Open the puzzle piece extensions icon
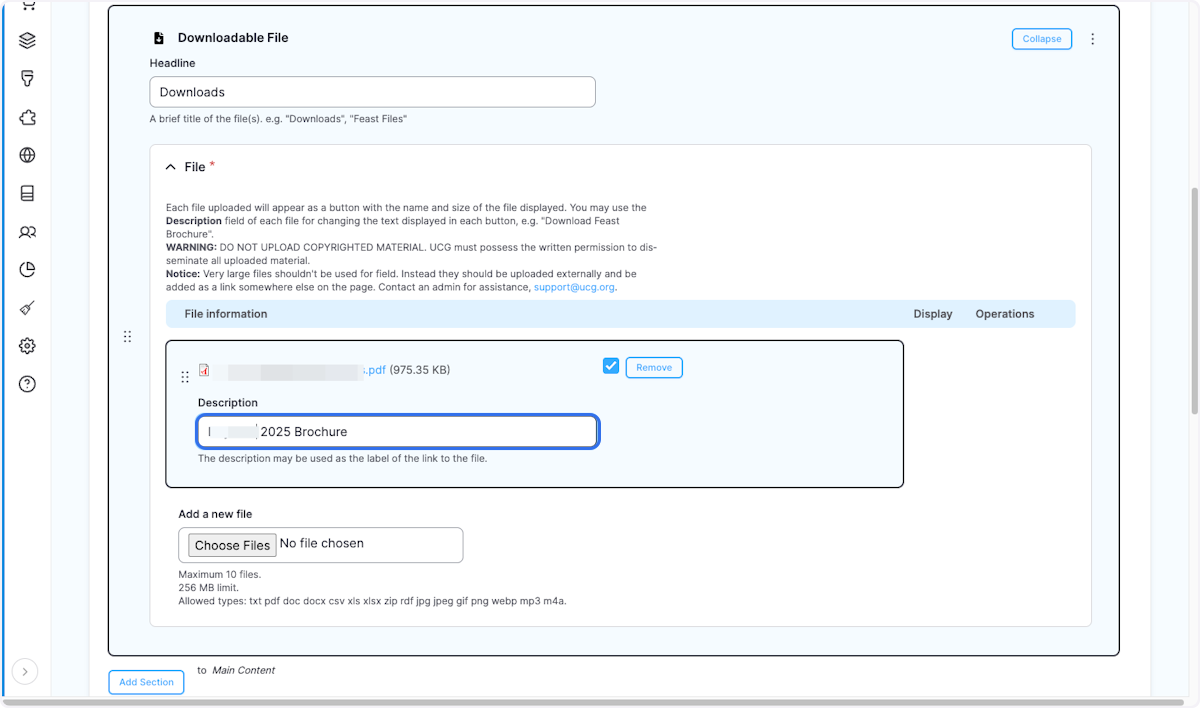The height and width of the screenshot is (708, 1200). pyautogui.click(x=26, y=117)
